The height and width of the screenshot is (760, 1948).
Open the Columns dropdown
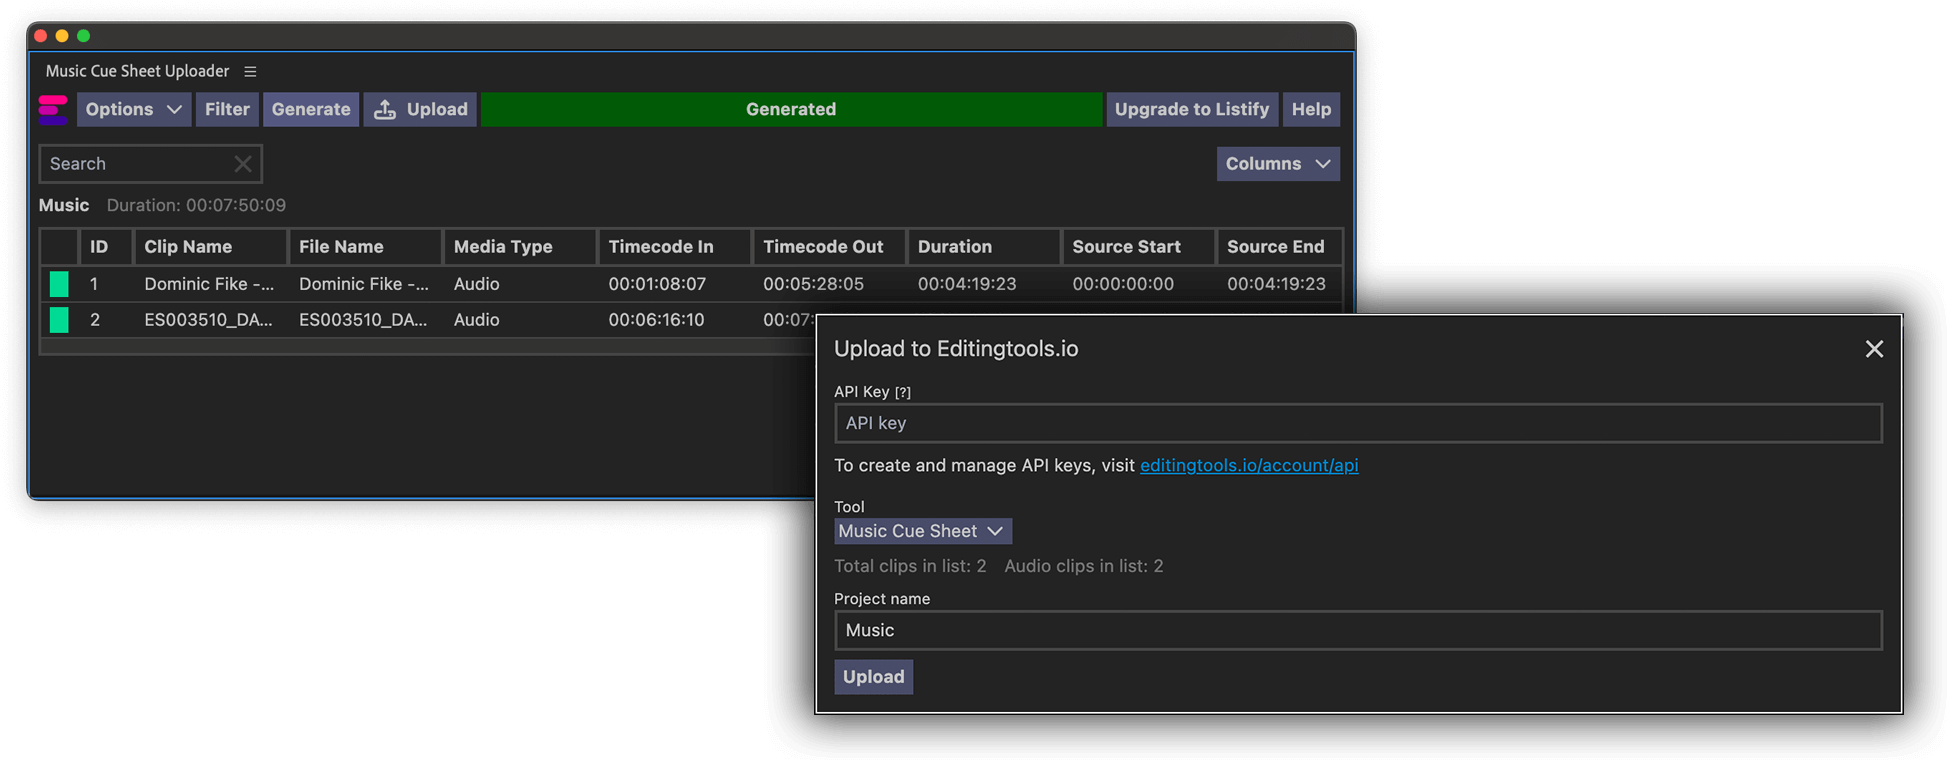tap(1277, 164)
